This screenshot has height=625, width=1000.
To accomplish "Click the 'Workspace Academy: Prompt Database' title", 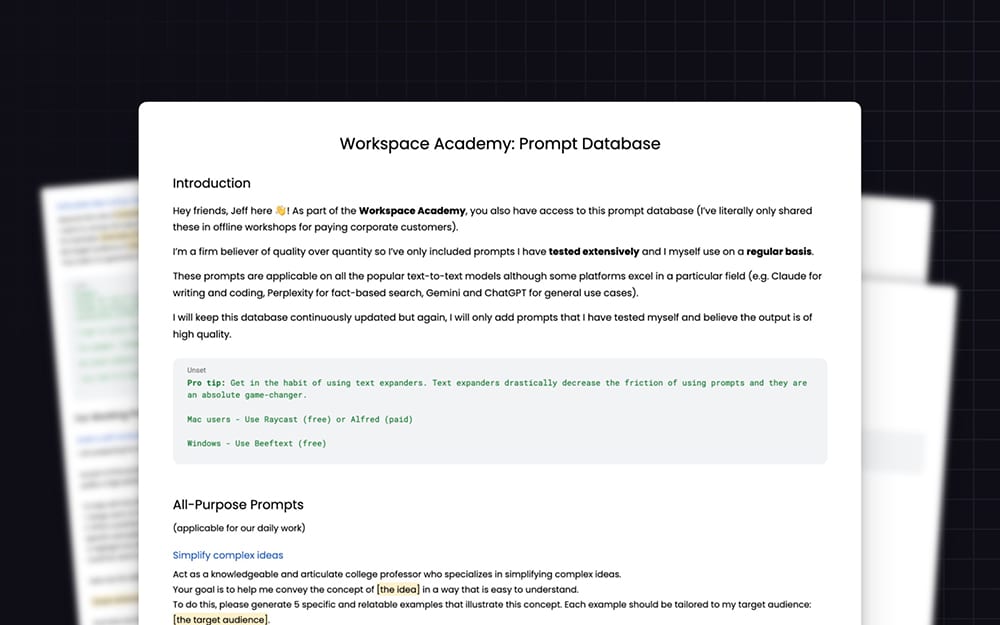I will click(x=499, y=144).
